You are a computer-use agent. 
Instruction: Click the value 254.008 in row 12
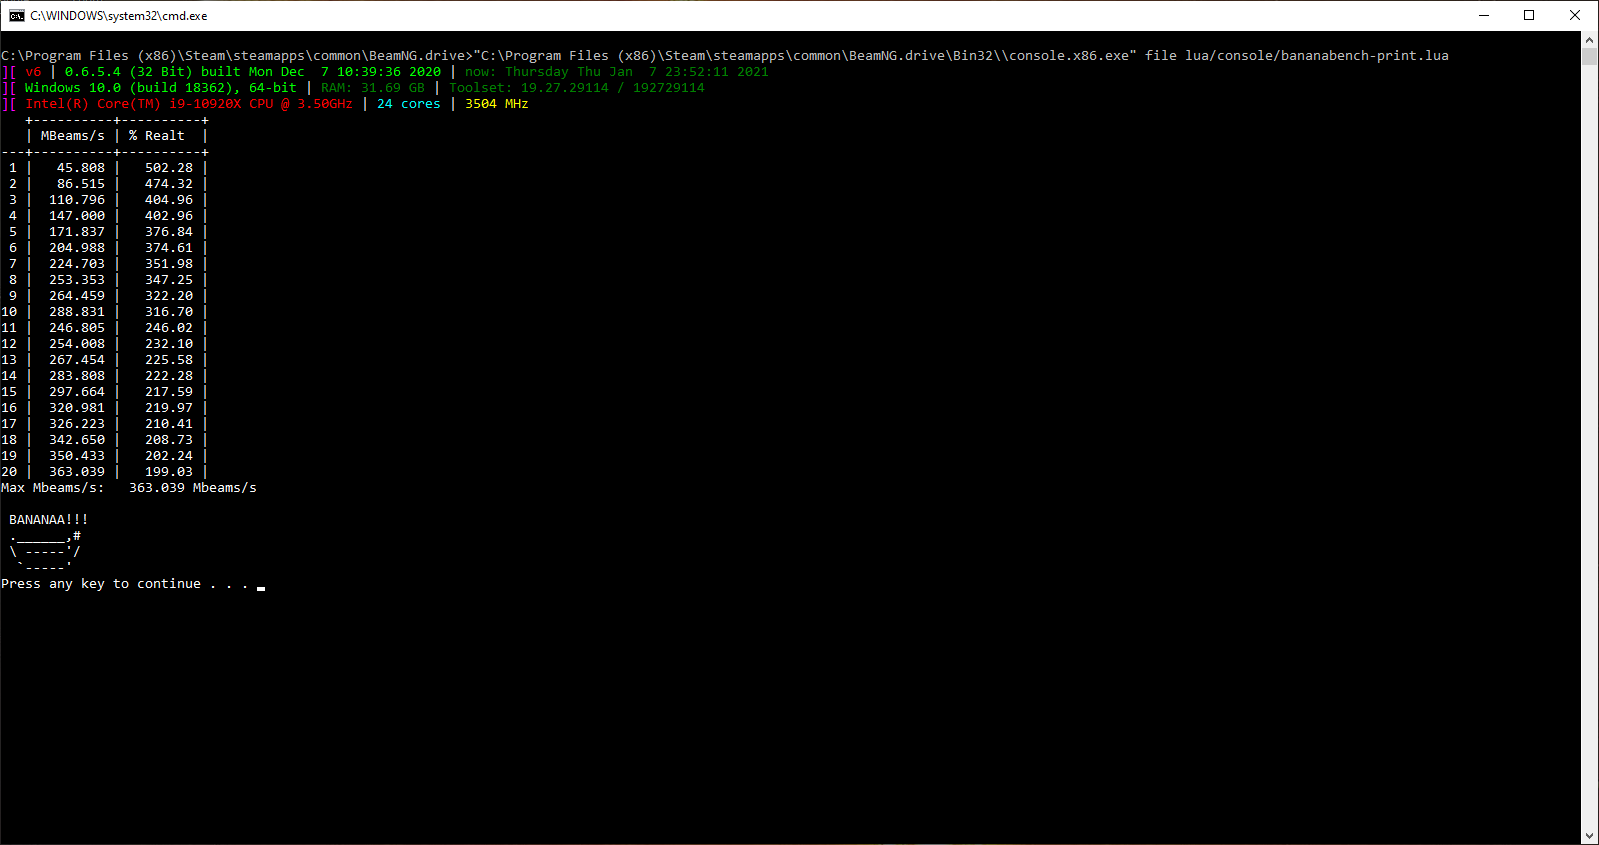click(77, 344)
